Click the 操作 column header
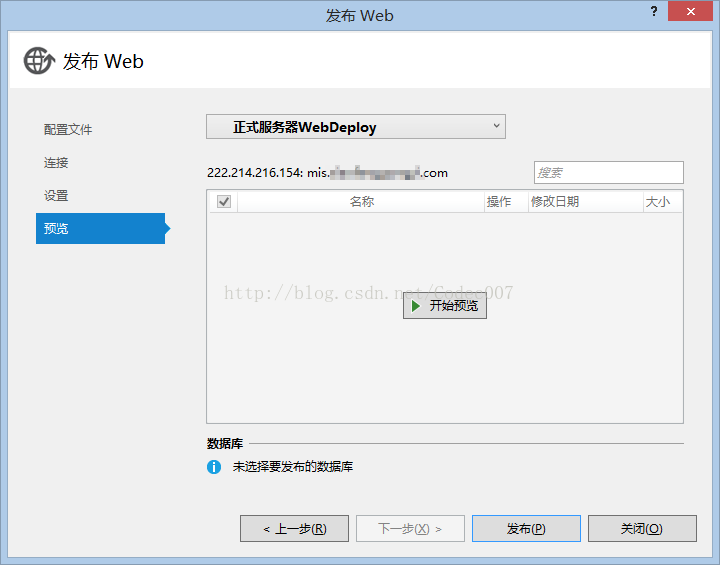The height and width of the screenshot is (565, 720). (499, 201)
